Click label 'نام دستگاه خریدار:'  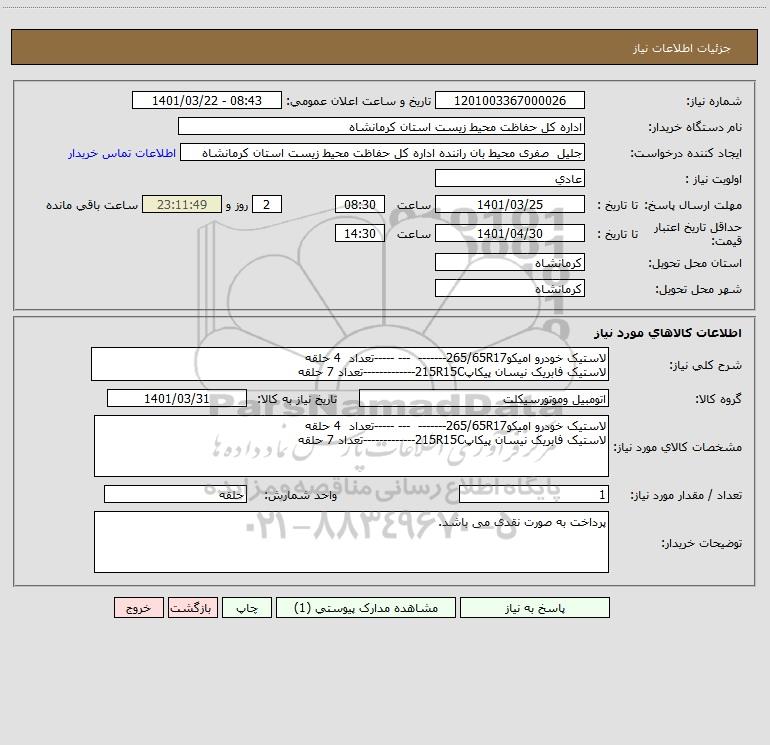(695, 128)
